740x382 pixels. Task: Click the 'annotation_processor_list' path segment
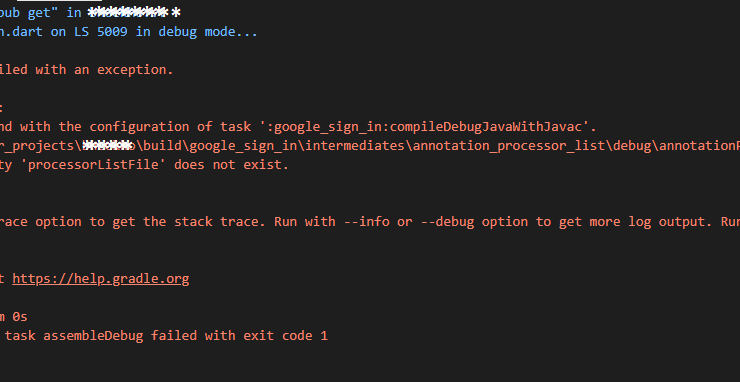click(509, 146)
